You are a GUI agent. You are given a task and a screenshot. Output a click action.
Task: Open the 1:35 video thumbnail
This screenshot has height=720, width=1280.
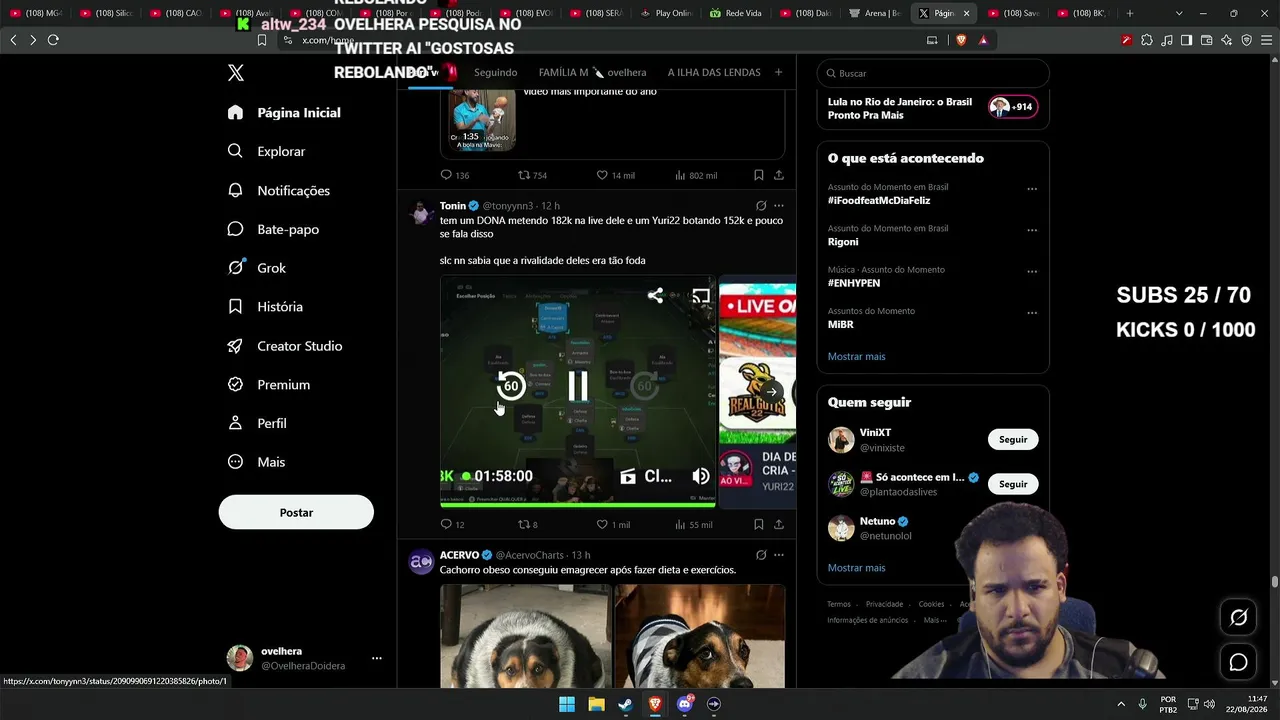coord(482,120)
